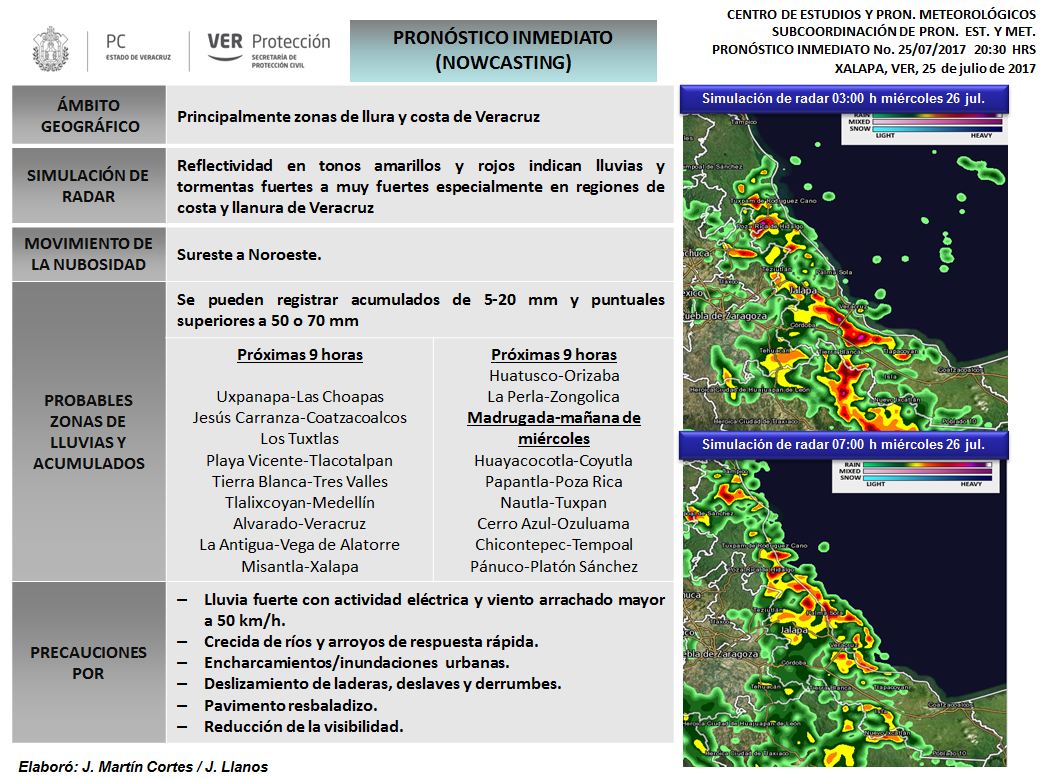Click the VER Protección Civil logo
The image size is (1041, 779).
tap(270, 44)
